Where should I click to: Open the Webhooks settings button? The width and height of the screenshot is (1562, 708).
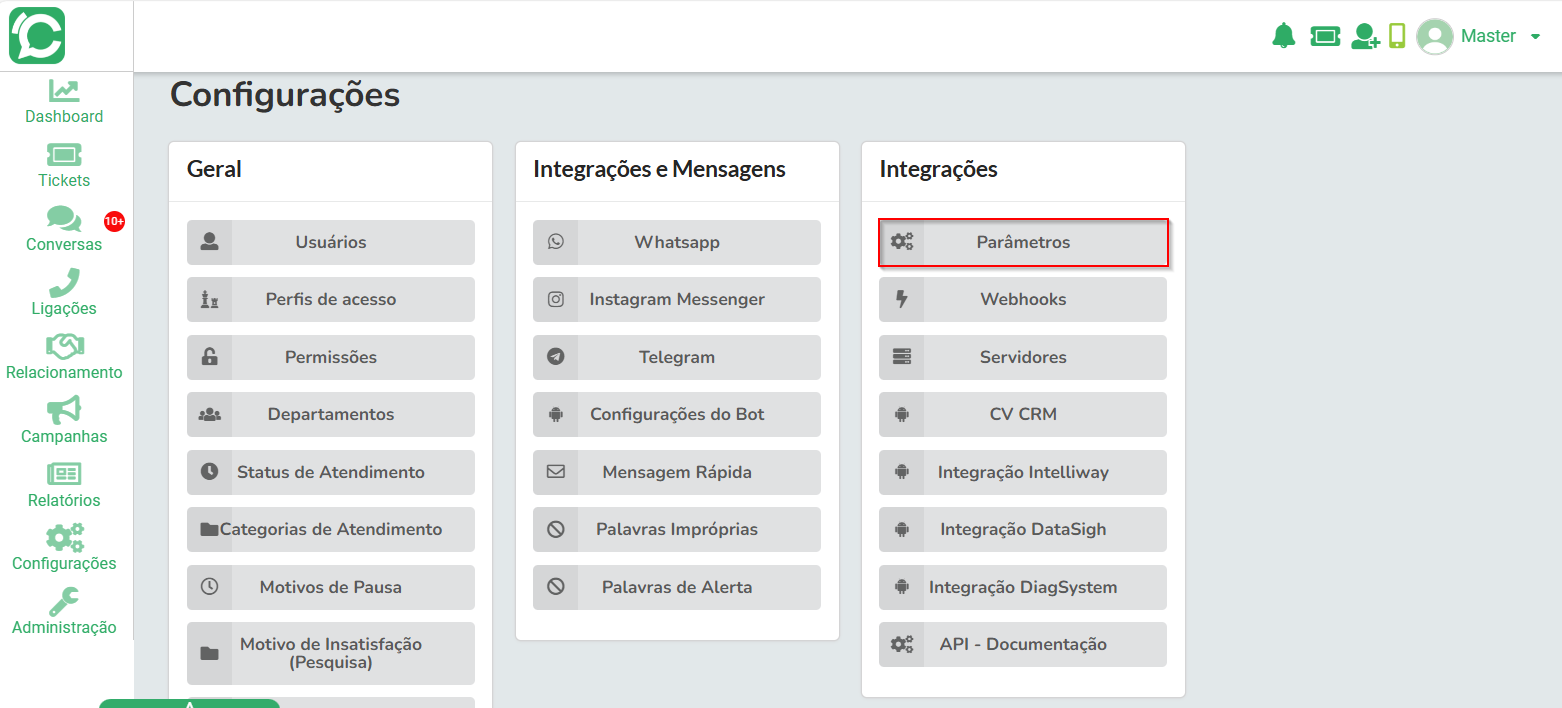[x=1023, y=299]
